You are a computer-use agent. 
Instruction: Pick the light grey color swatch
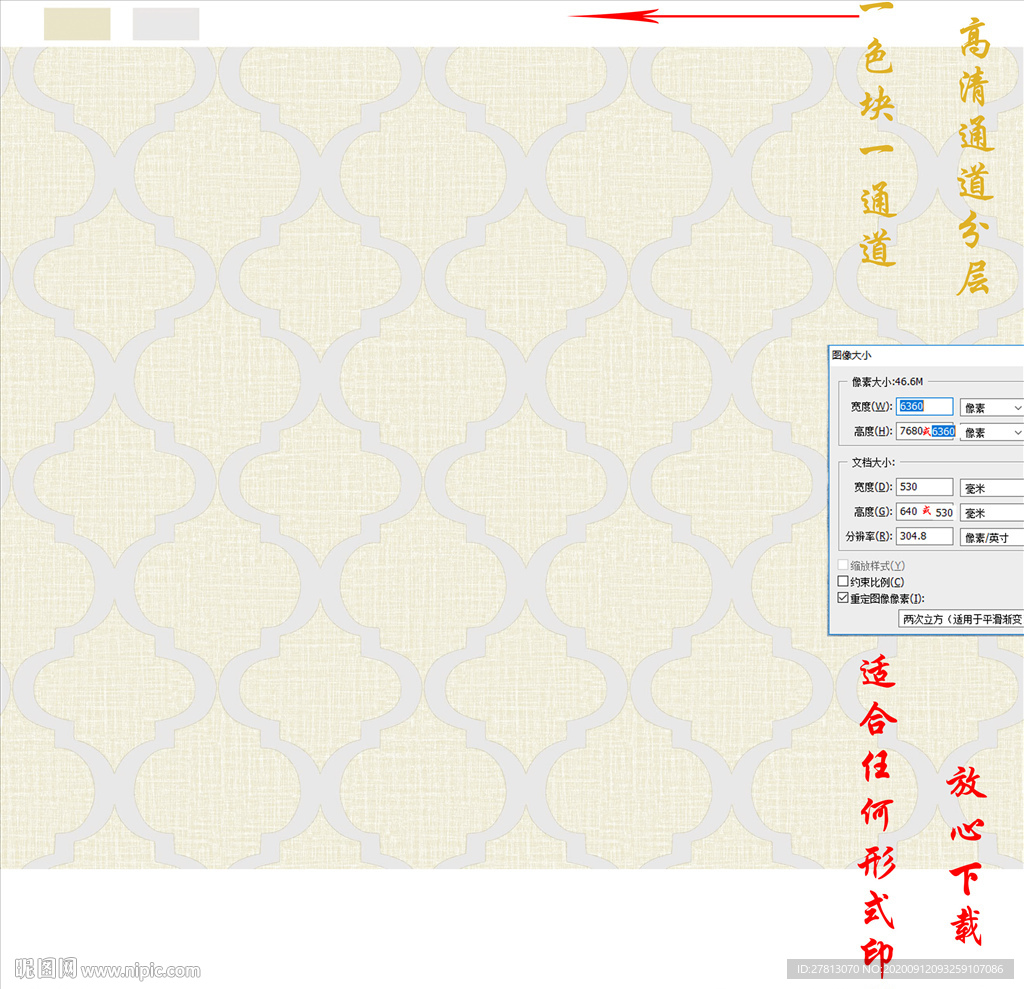click(166, 24)
